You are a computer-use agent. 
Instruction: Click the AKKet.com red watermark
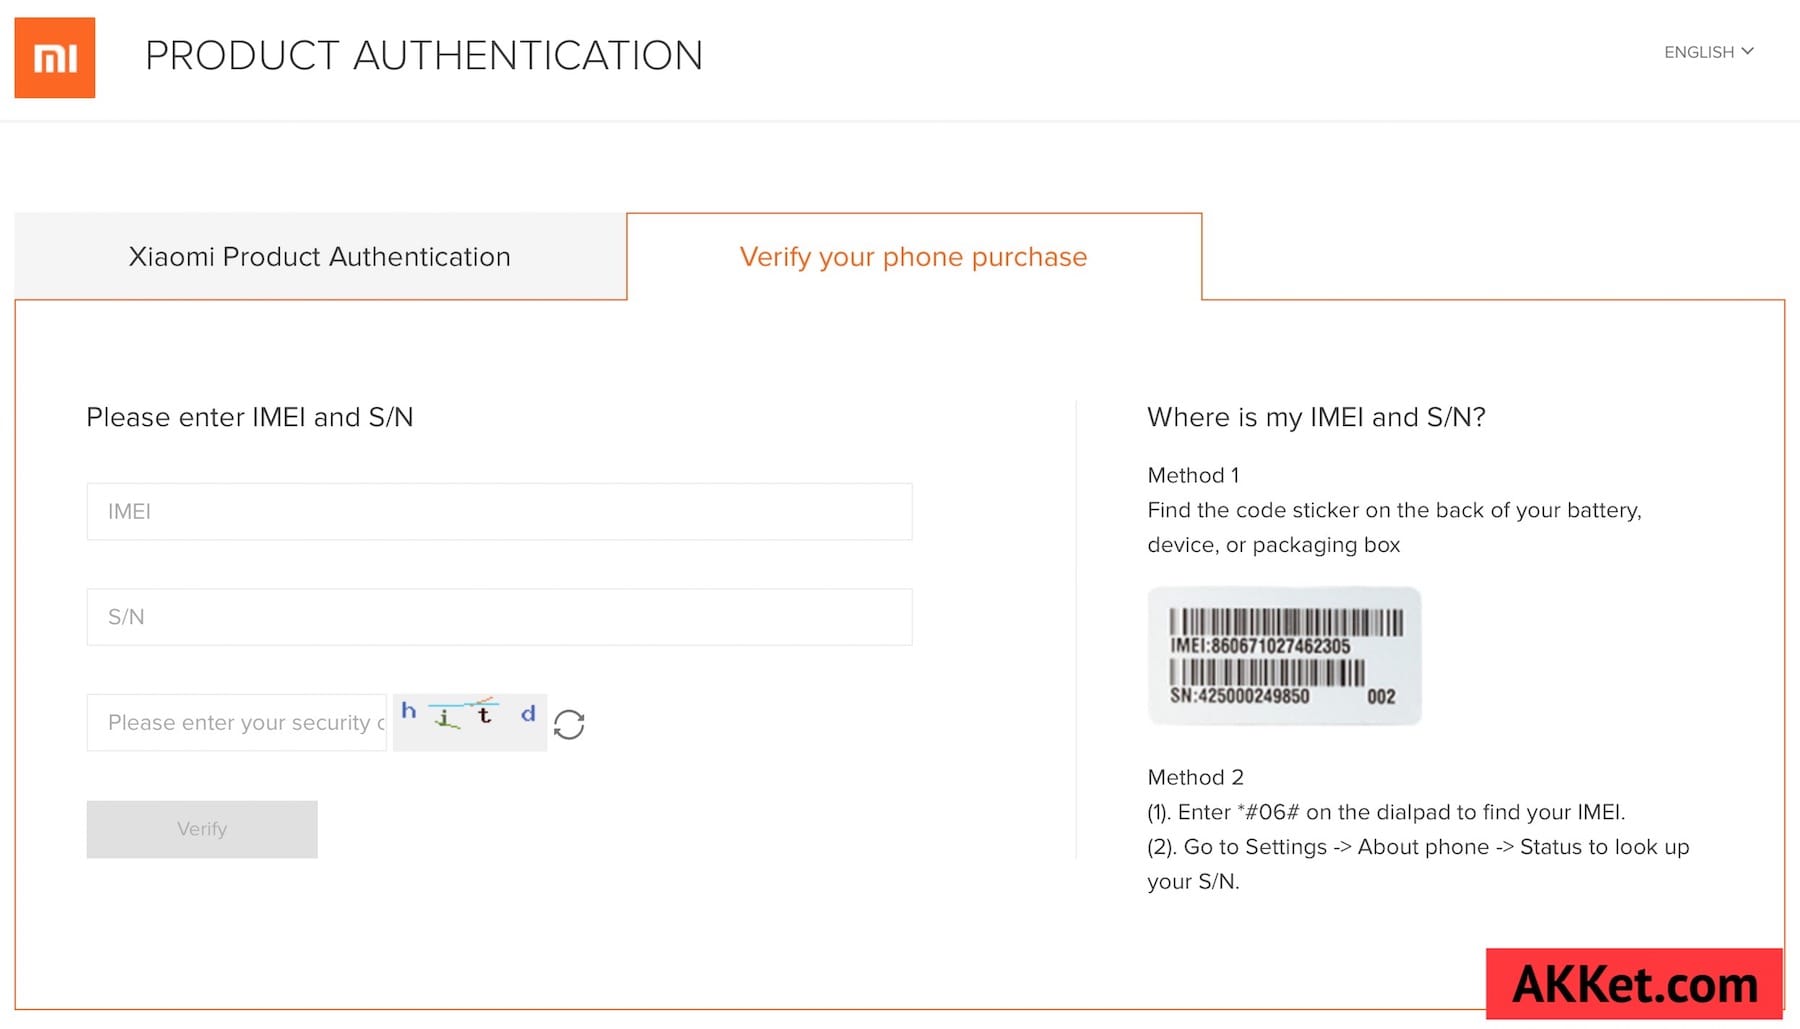pos(1634,984)
